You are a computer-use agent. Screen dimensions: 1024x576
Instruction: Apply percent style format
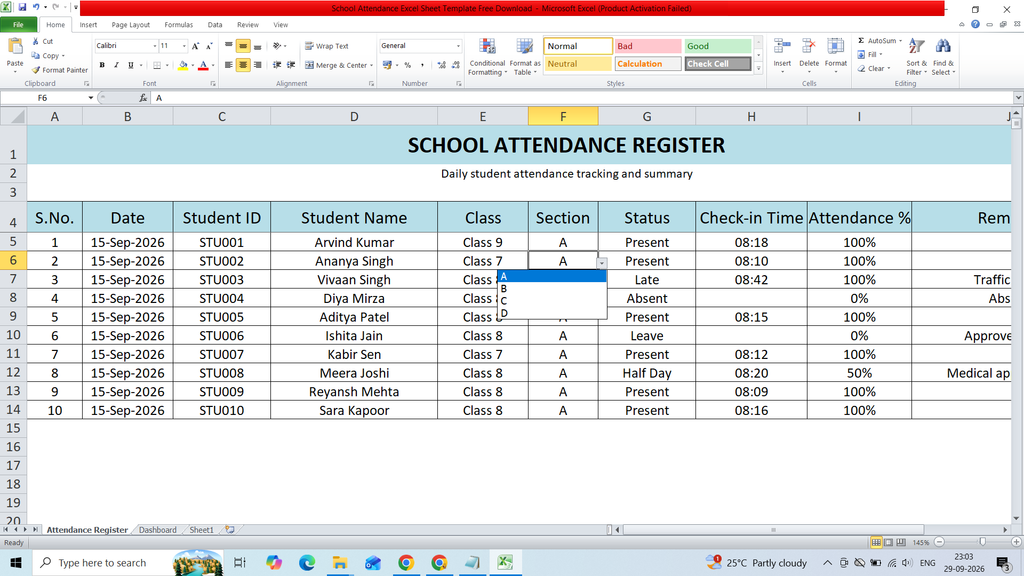pyautogui.click(x=408, y=65)
